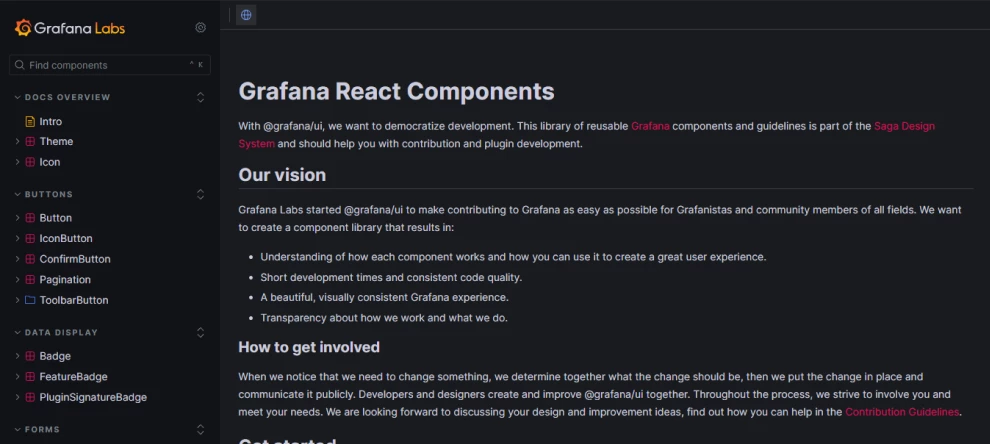Screen dimensions: 990x444
Task: Click the IconButton component icon
Action: click(30, 239)
